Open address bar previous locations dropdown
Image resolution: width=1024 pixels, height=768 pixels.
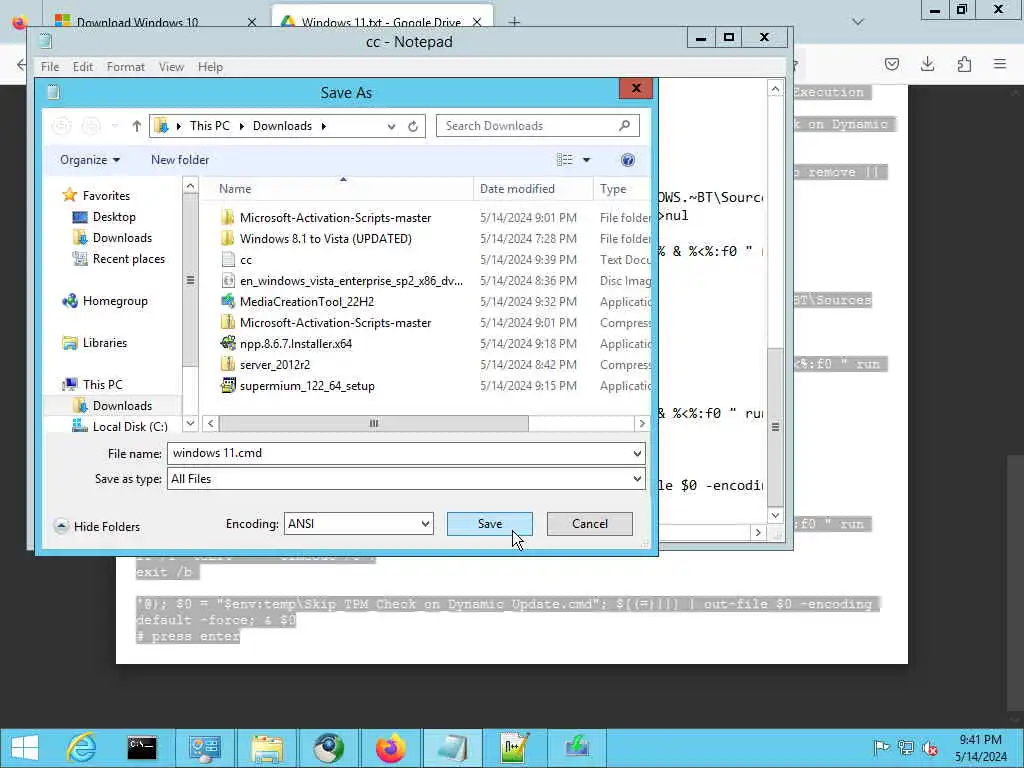[391, 126]
